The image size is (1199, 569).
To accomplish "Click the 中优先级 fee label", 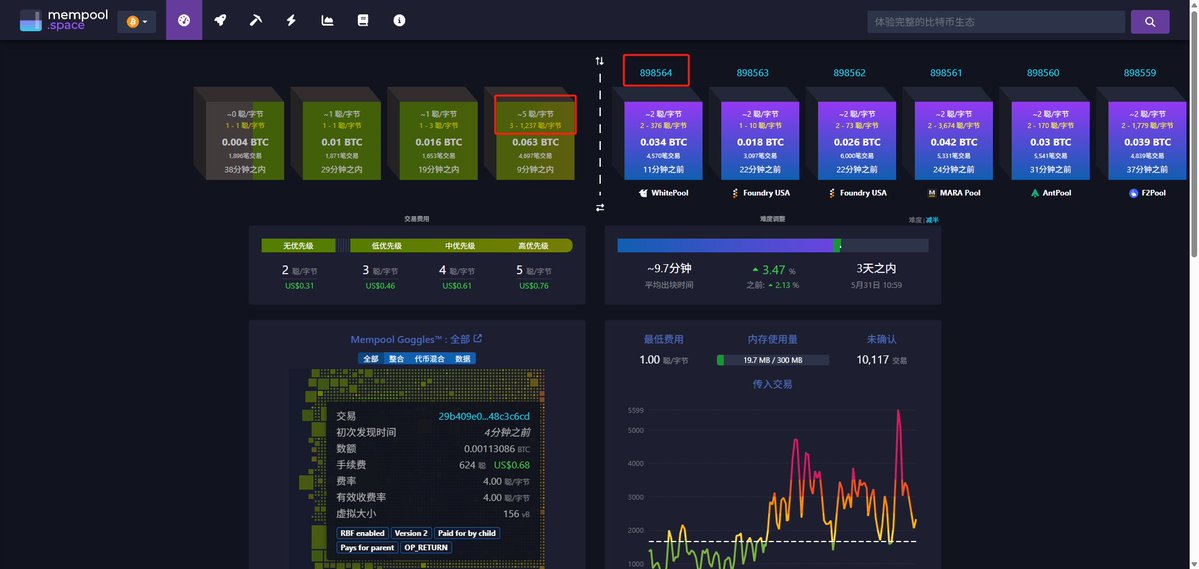I will [x=460, y=245].
